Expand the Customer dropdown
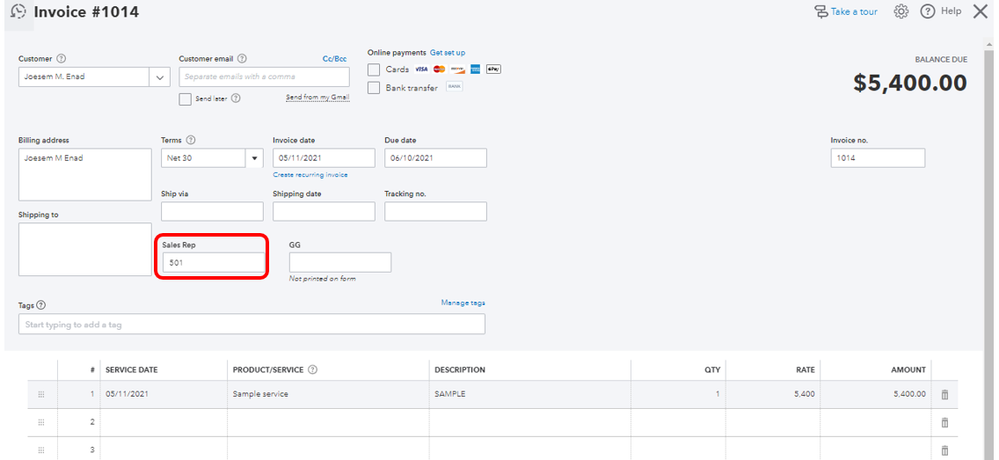The image size is (999, 460). coord(160,77)
